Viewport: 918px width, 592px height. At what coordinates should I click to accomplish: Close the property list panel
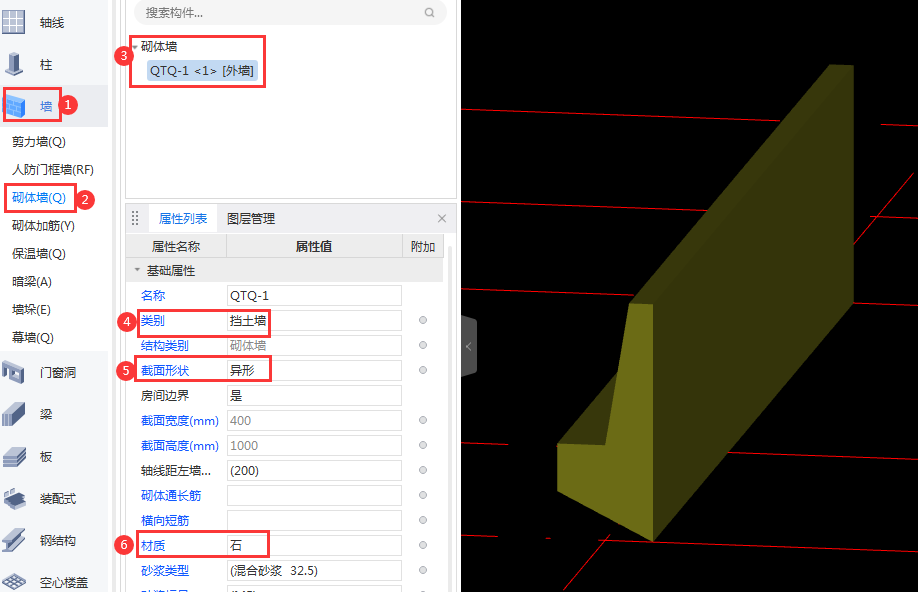click(x=442, y=218)
